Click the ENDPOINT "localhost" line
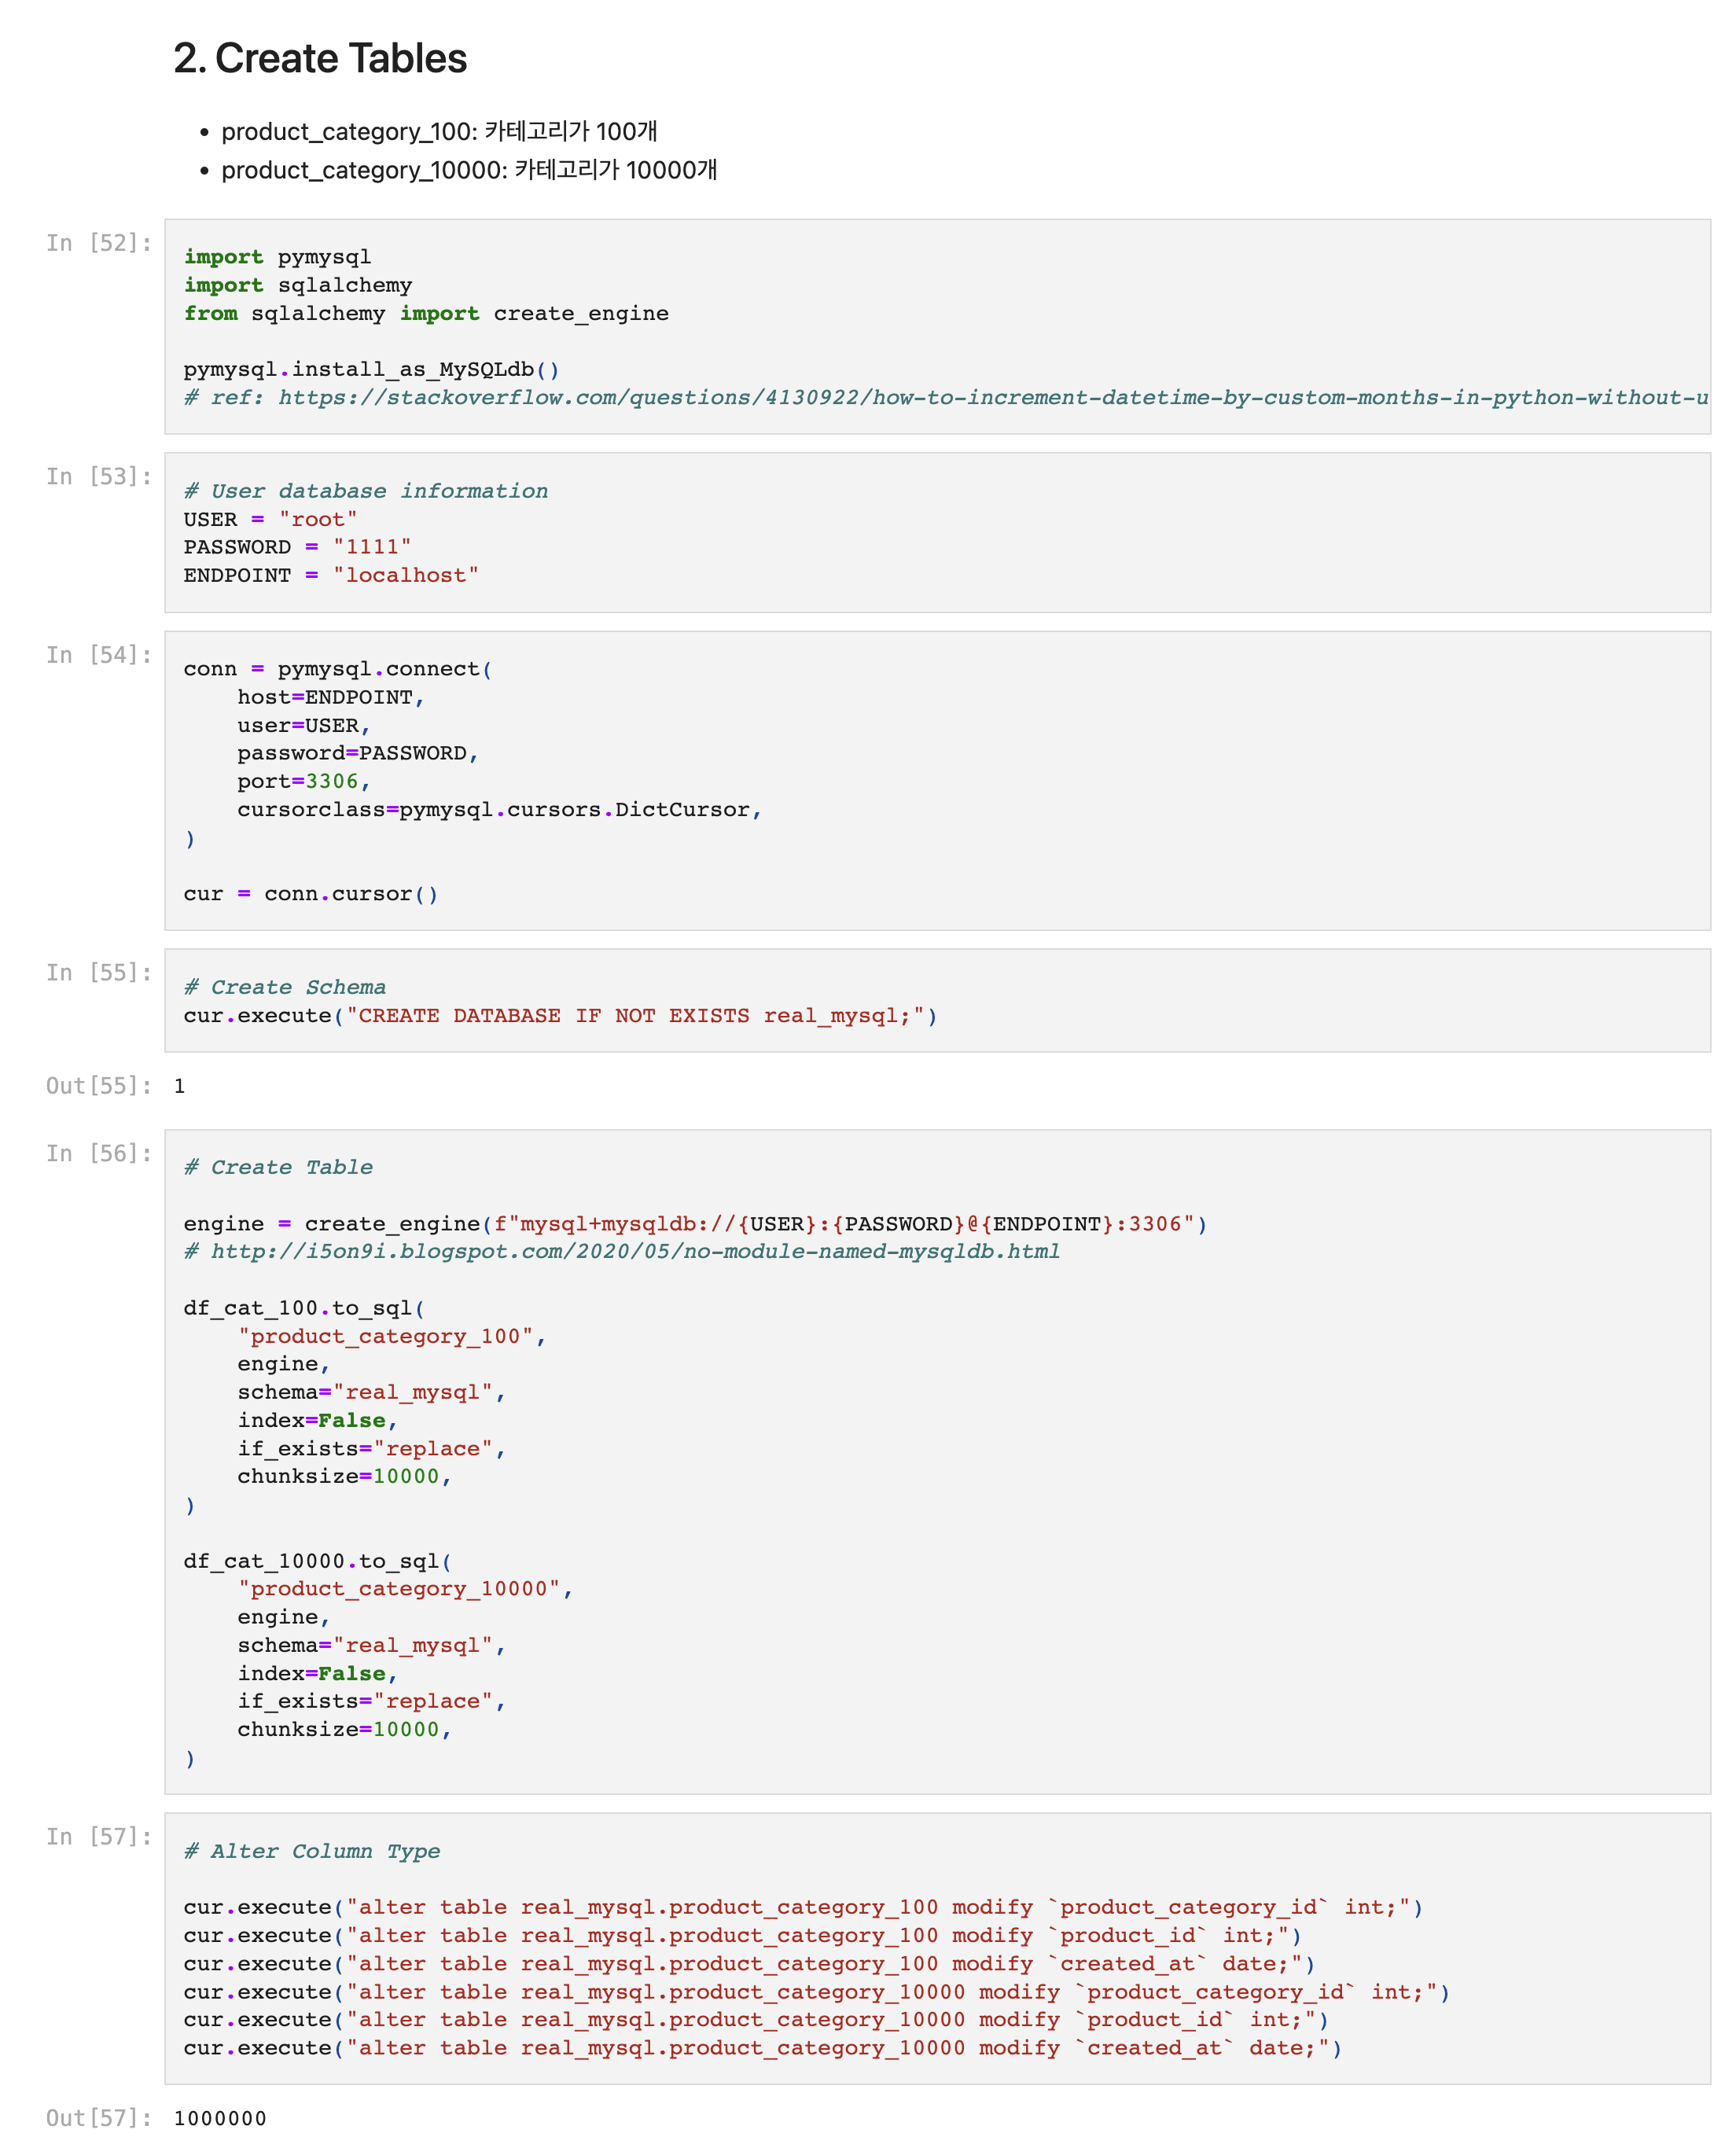Image resolution: width=1736 pixels, height=2148 pixels. [x=330, y=575]
